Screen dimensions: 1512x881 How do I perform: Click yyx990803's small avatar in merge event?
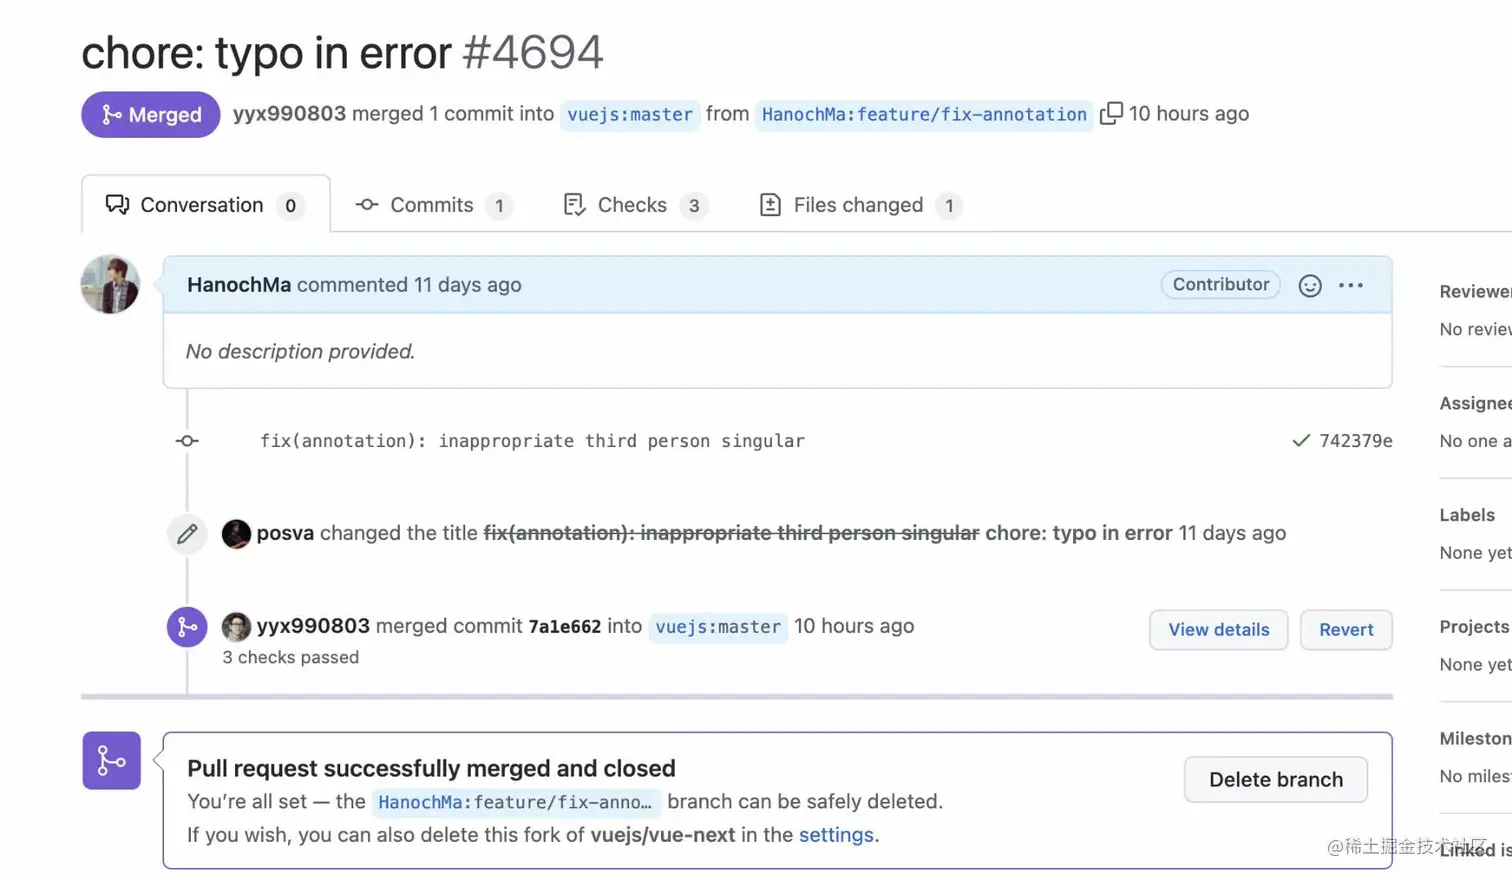click(x=236, y=627)
